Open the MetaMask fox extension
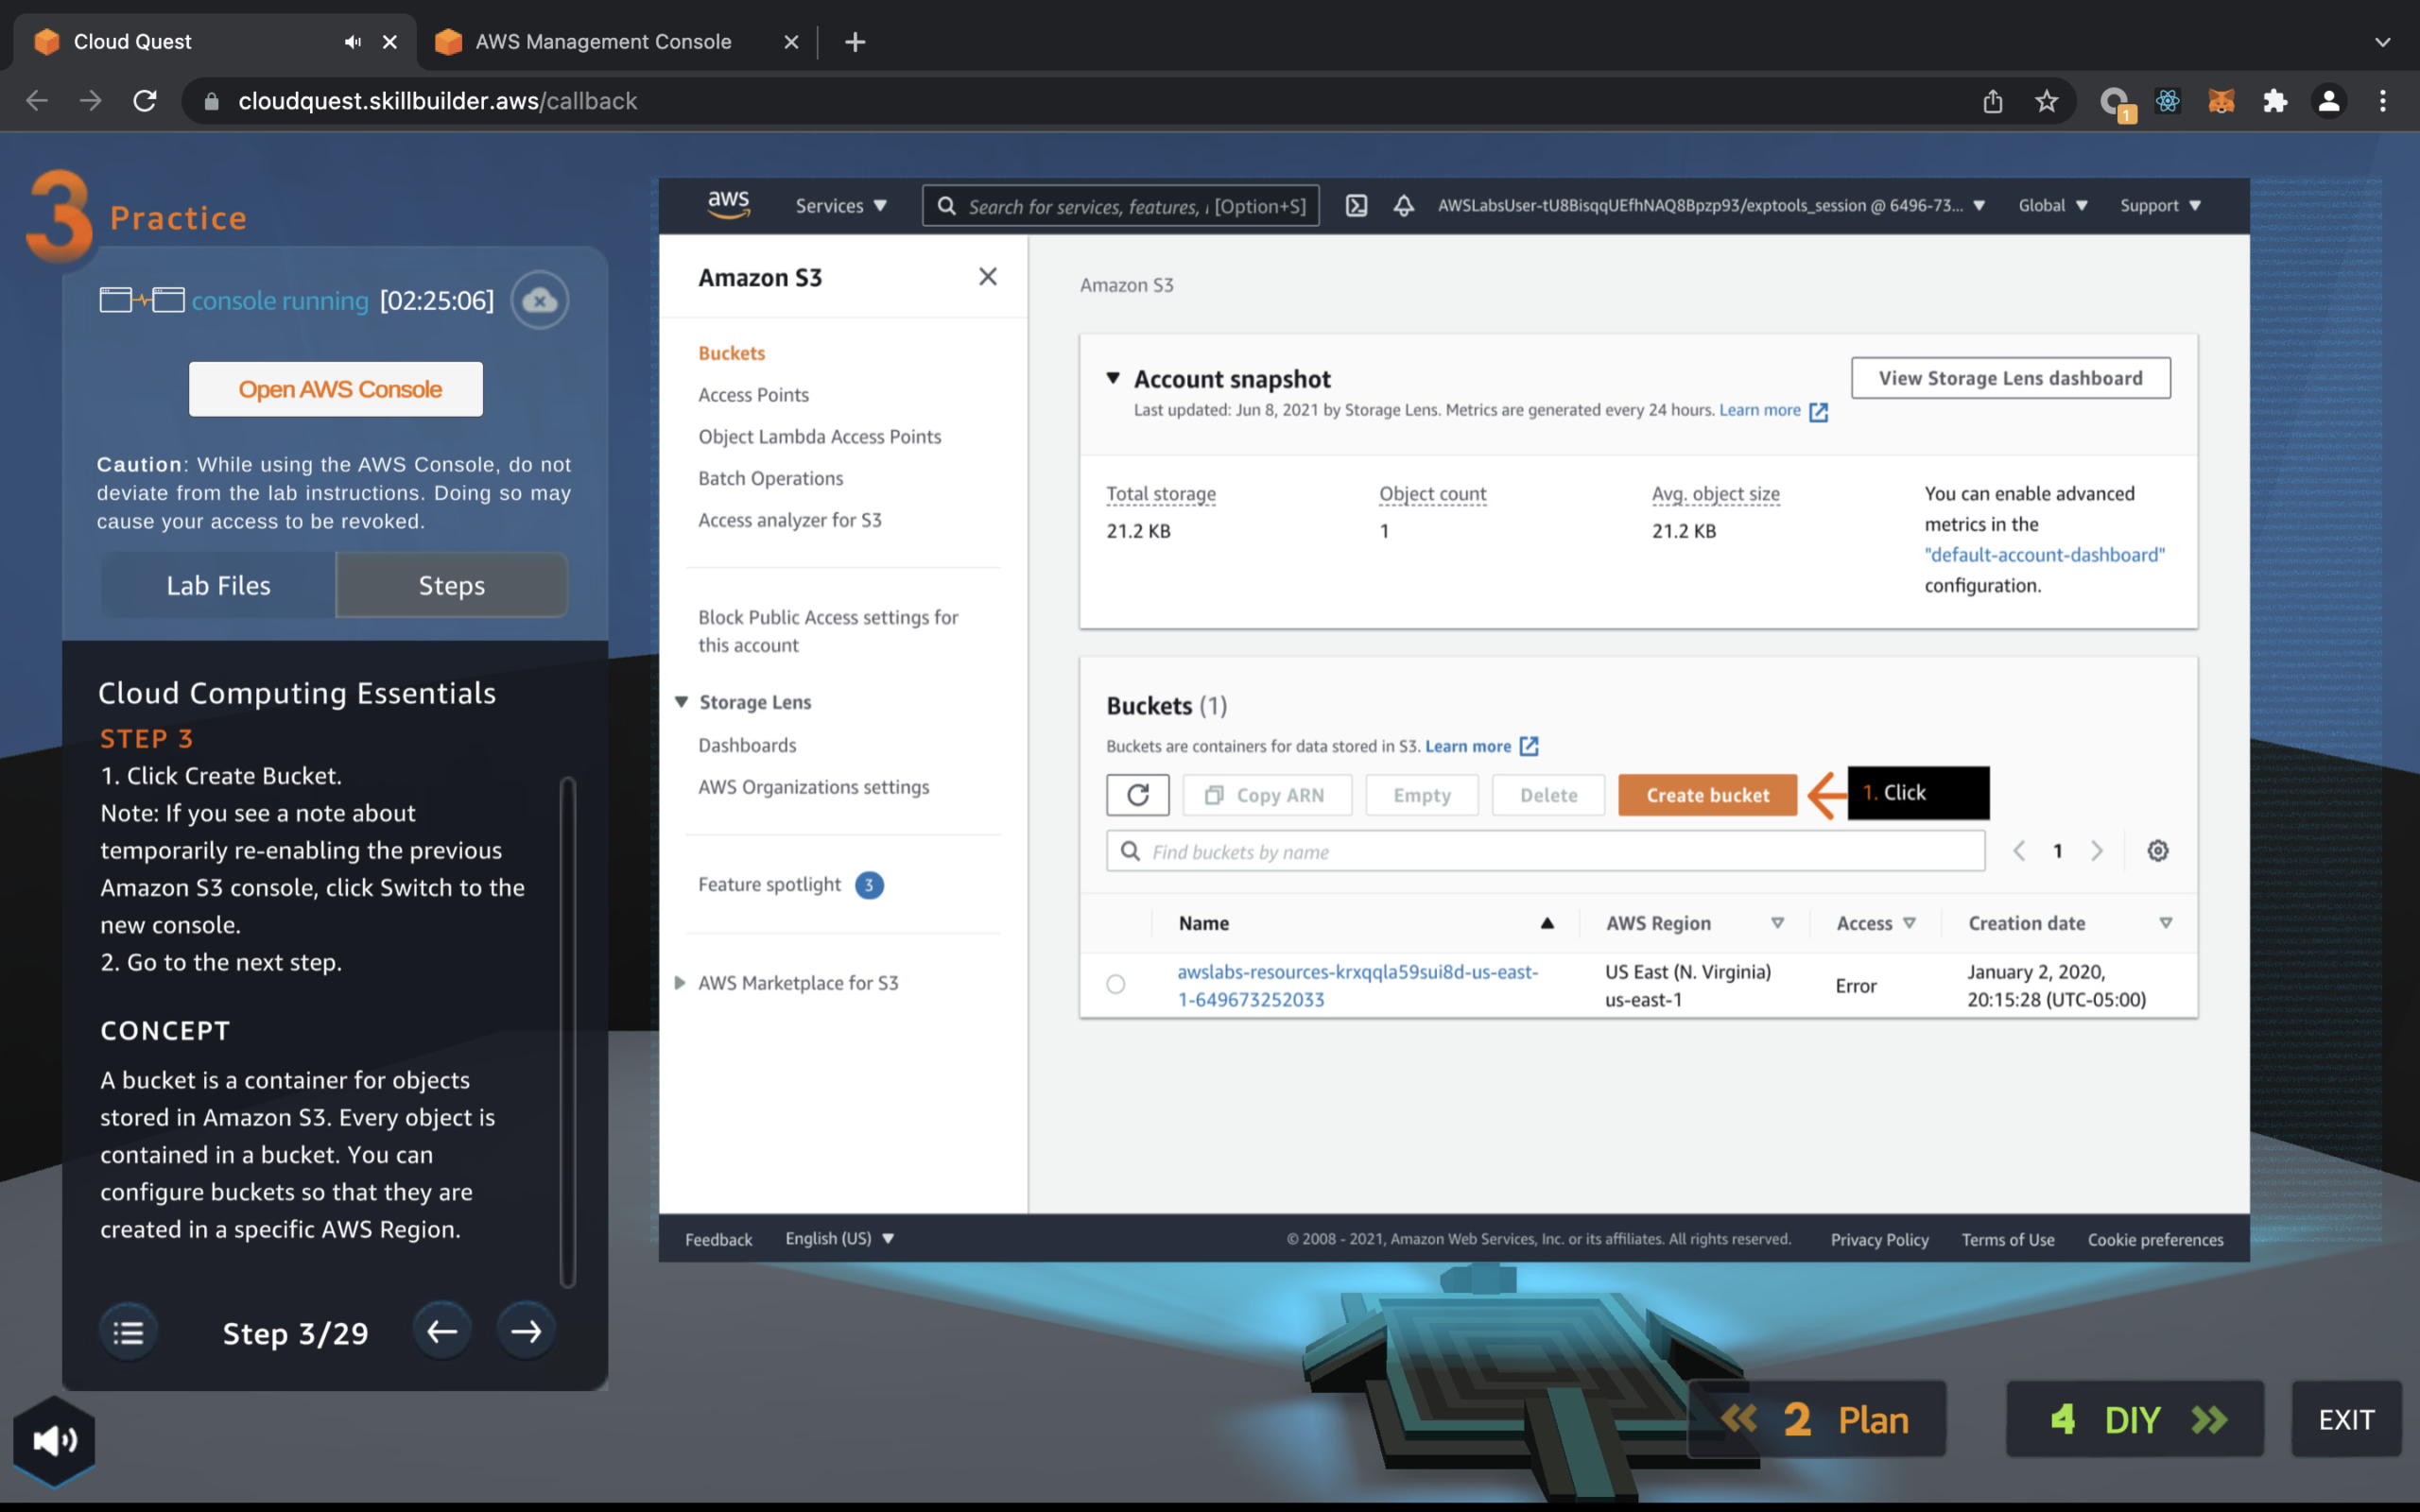The image size is (2420, 1512). [2221, 101]
